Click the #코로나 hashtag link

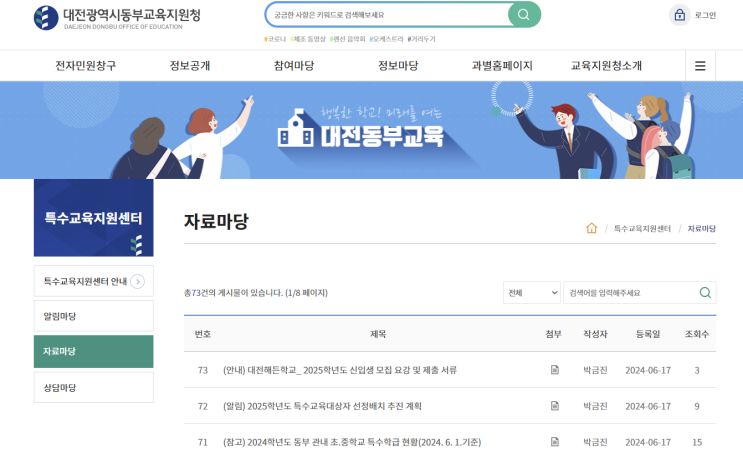275,39
